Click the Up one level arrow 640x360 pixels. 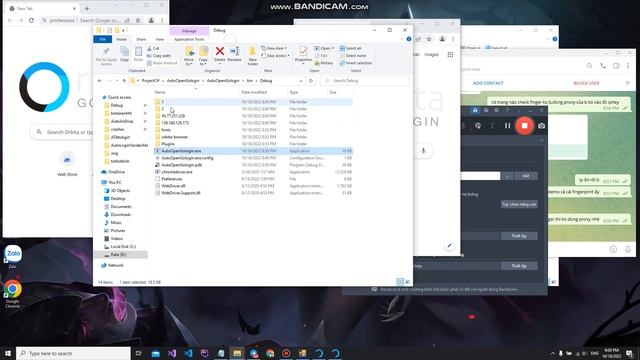(x=124, y=81)
